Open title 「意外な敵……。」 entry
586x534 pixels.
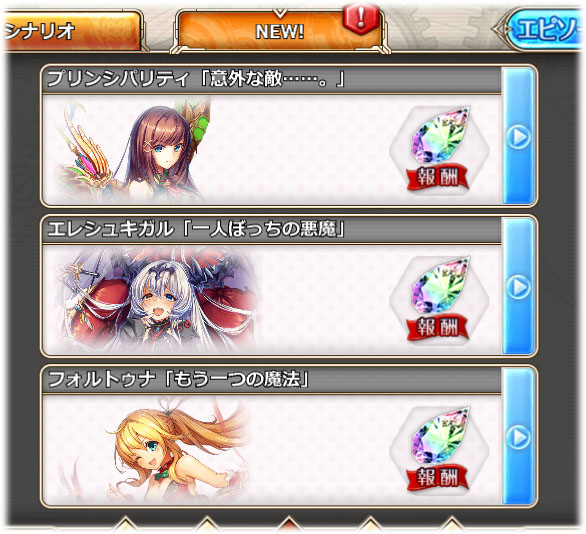(272, 80)
